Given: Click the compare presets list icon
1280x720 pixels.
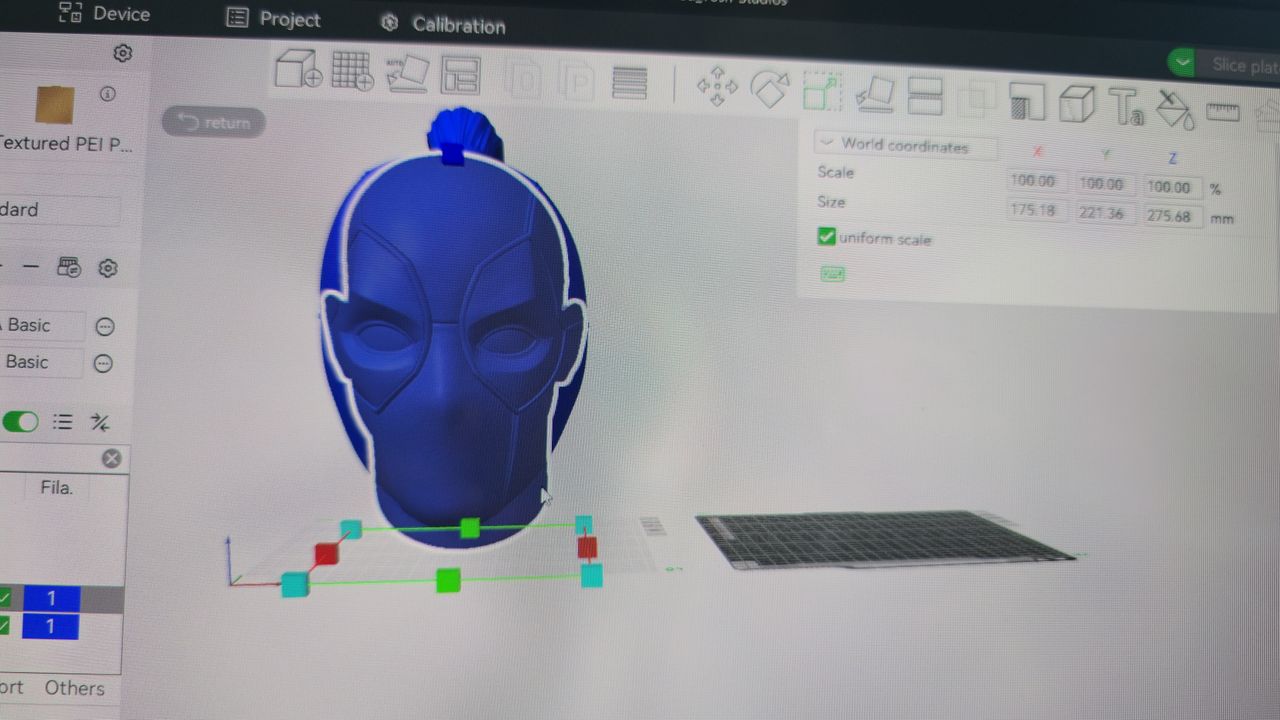Looking at the screenshot, I should (x=63, y=422).
